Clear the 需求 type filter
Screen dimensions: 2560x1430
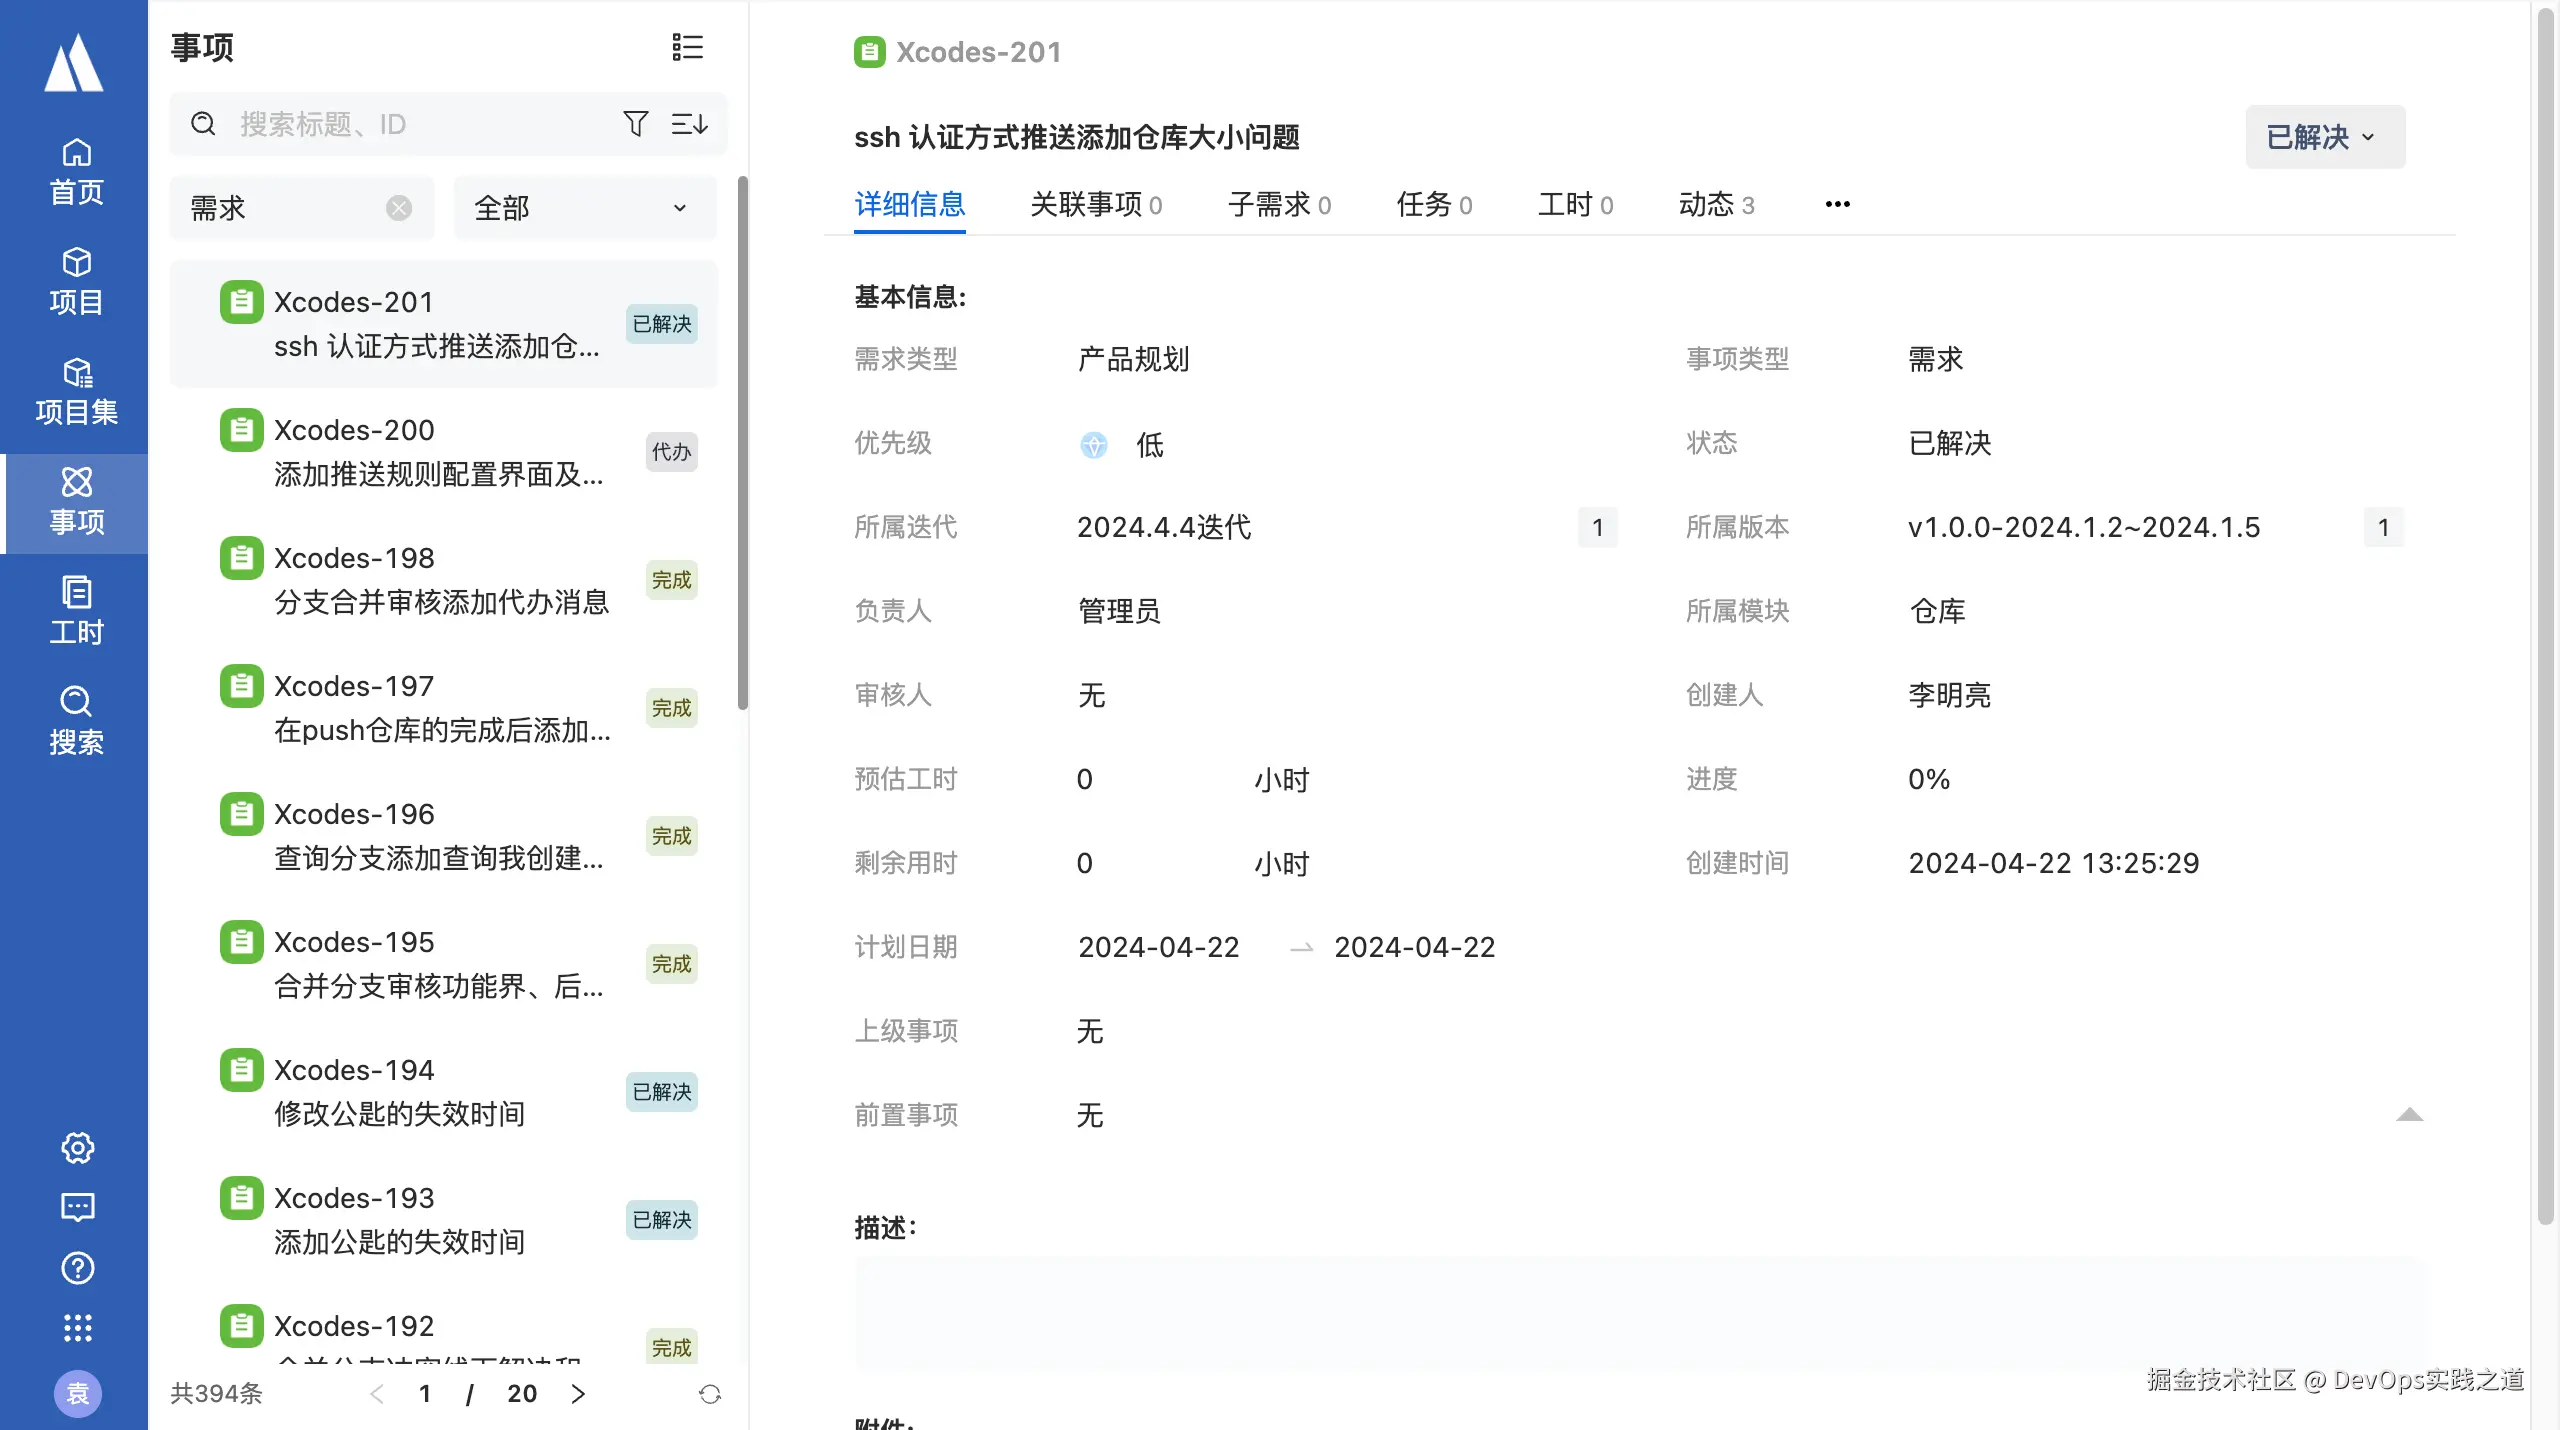[399, 208]
